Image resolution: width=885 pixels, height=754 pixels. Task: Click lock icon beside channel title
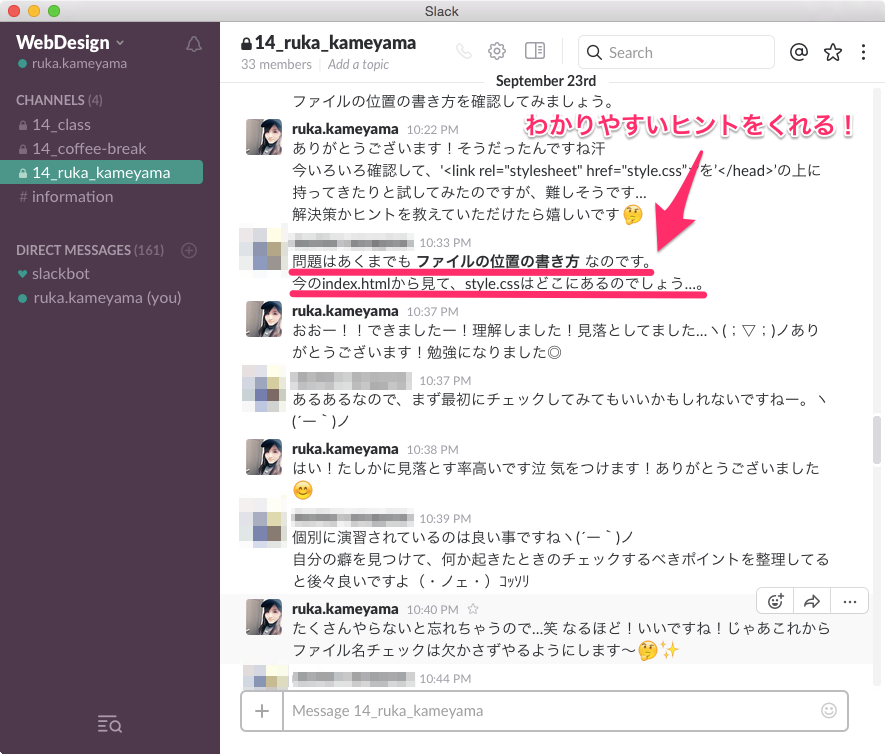click(246, 43)
